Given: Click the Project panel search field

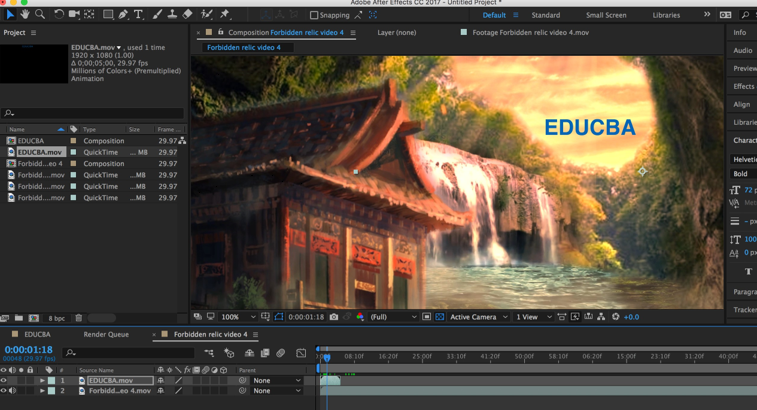Looking at the screenshot, I should 92,113.
